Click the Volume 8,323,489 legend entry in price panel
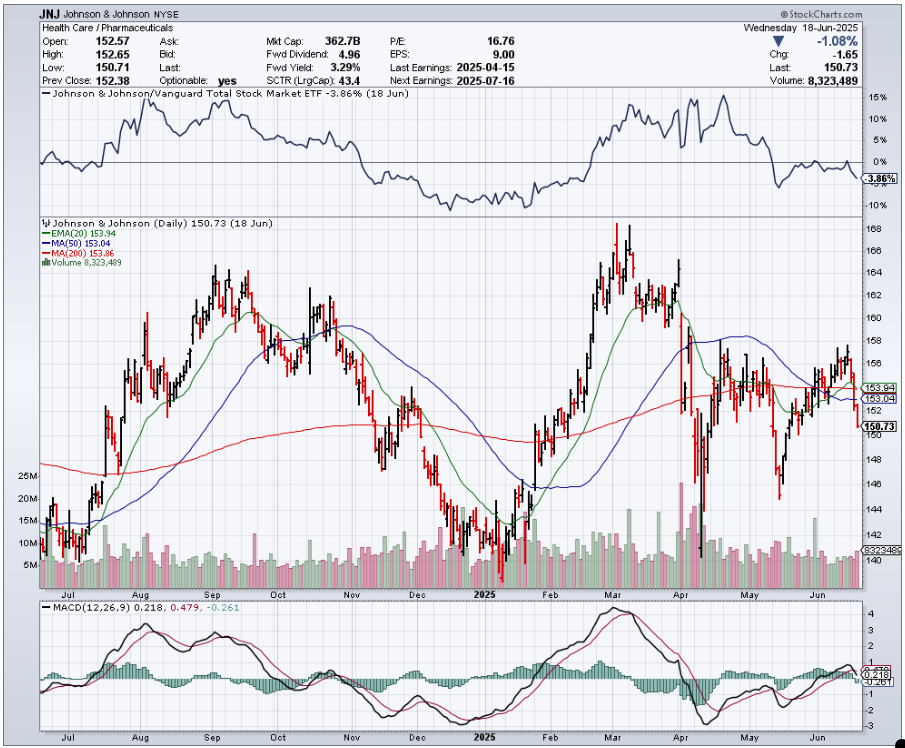905x748 pixels. 82,263
